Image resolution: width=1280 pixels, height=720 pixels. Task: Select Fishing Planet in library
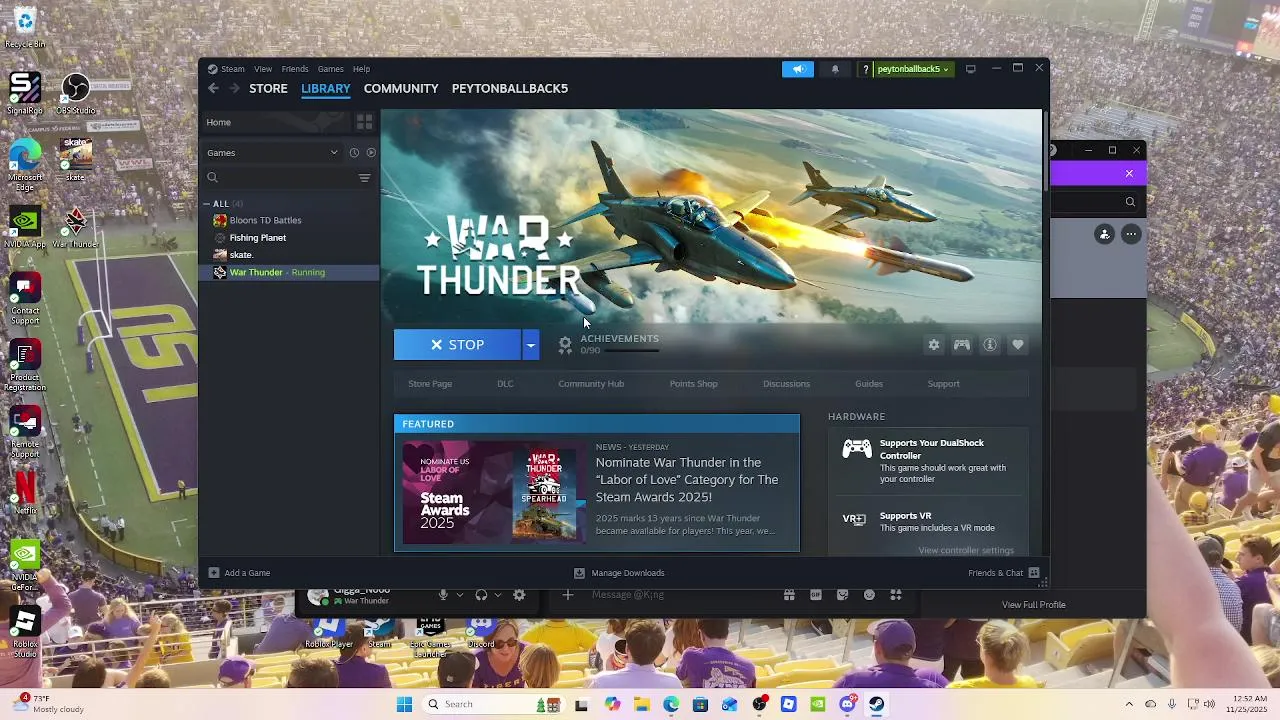(257, 238)
